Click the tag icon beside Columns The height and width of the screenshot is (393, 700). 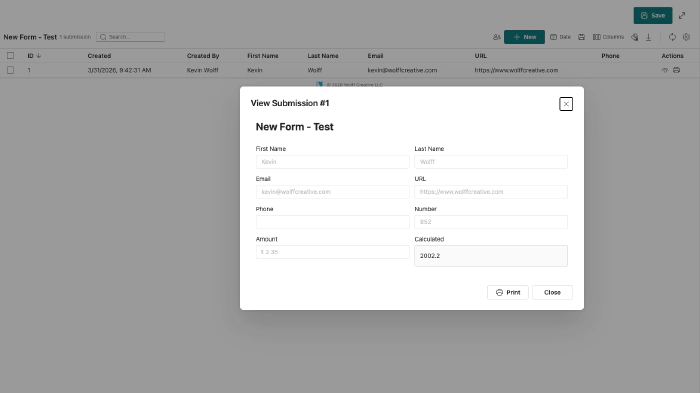click(x=634, y=37)
